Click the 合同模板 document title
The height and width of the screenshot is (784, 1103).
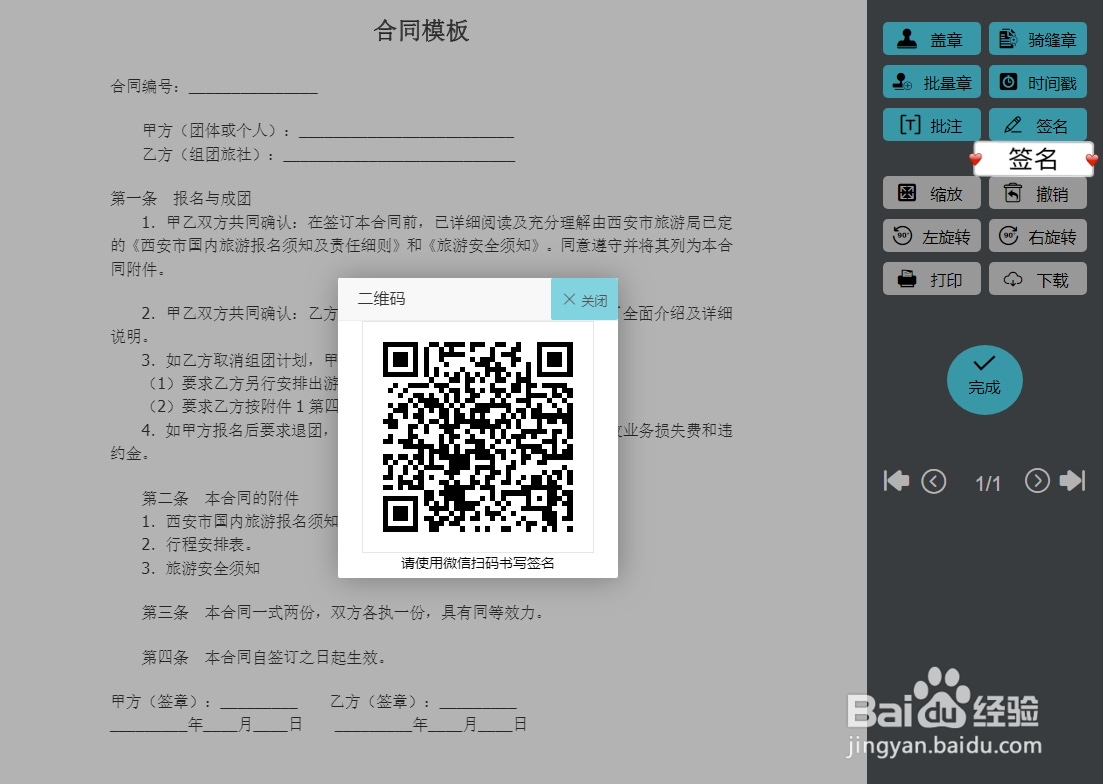[x=421, y=30]
